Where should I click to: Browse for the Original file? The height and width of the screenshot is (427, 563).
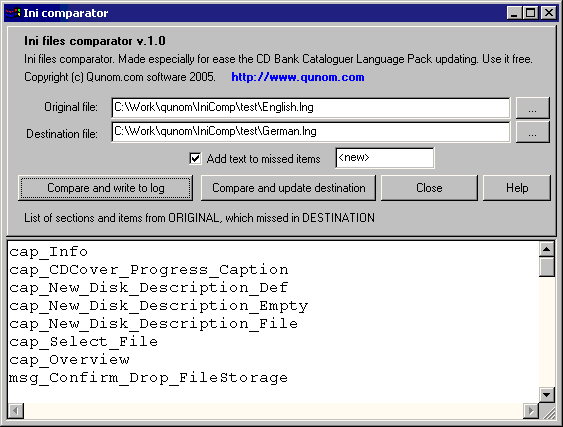coord(532,108)
